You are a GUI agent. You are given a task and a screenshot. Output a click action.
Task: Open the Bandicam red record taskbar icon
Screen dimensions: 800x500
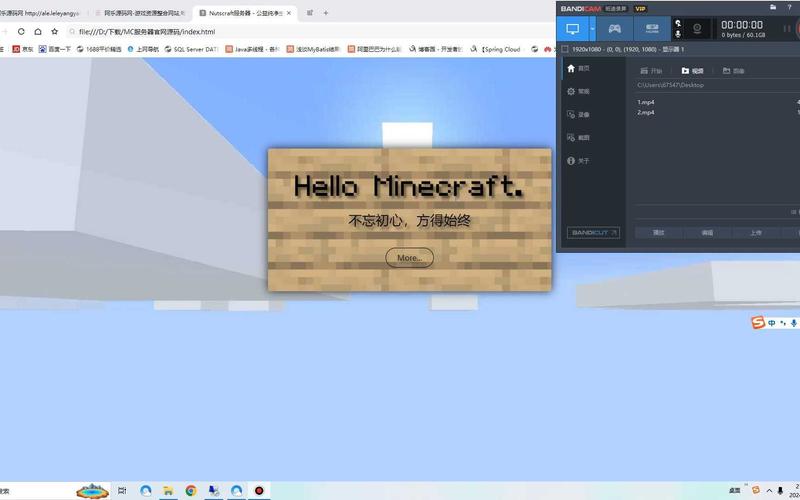pyautogui.click(x=259, y=491)
